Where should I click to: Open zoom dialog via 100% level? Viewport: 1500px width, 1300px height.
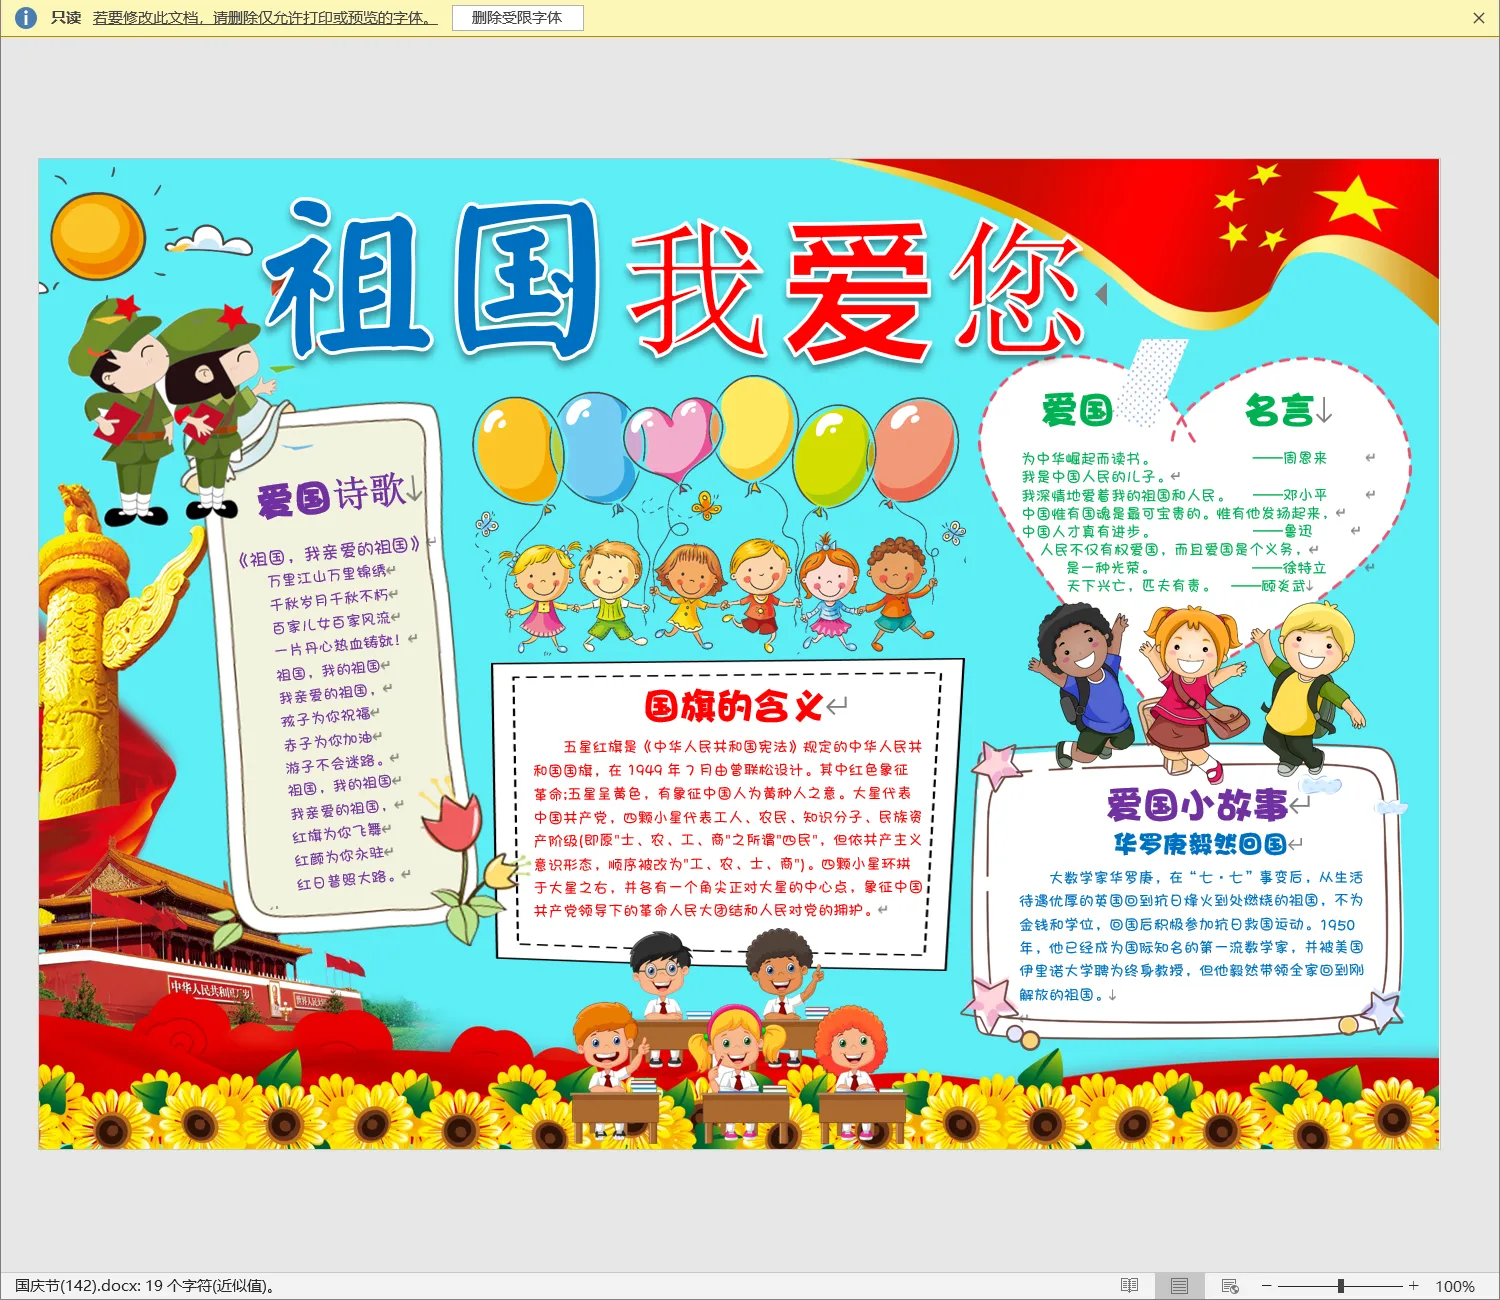[x=1455, y=1286]
